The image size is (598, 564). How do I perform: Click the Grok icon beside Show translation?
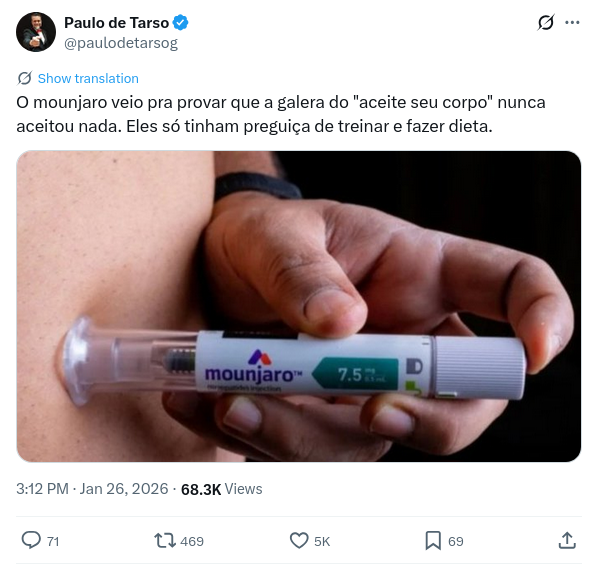point(25,78)
